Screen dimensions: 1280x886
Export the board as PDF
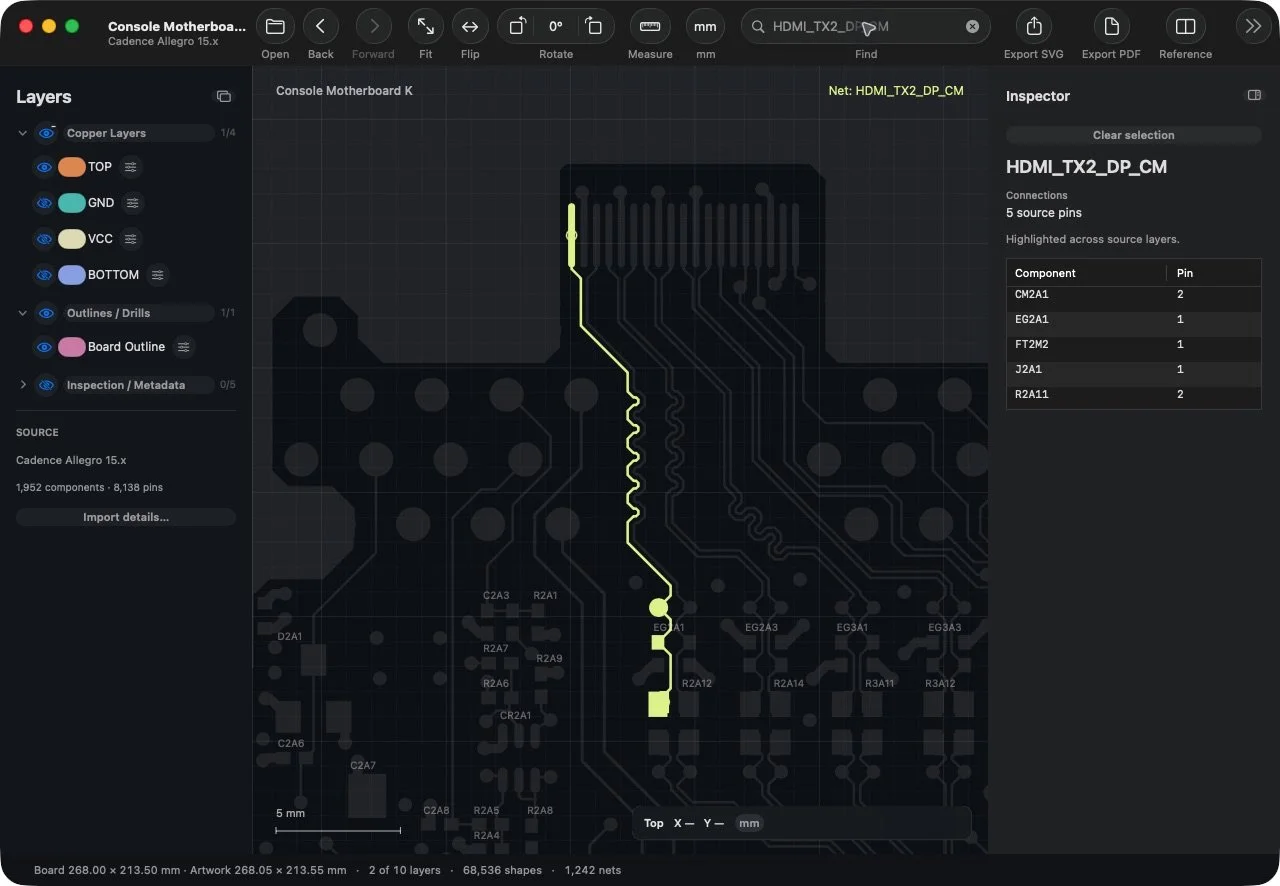[1111, 27]
